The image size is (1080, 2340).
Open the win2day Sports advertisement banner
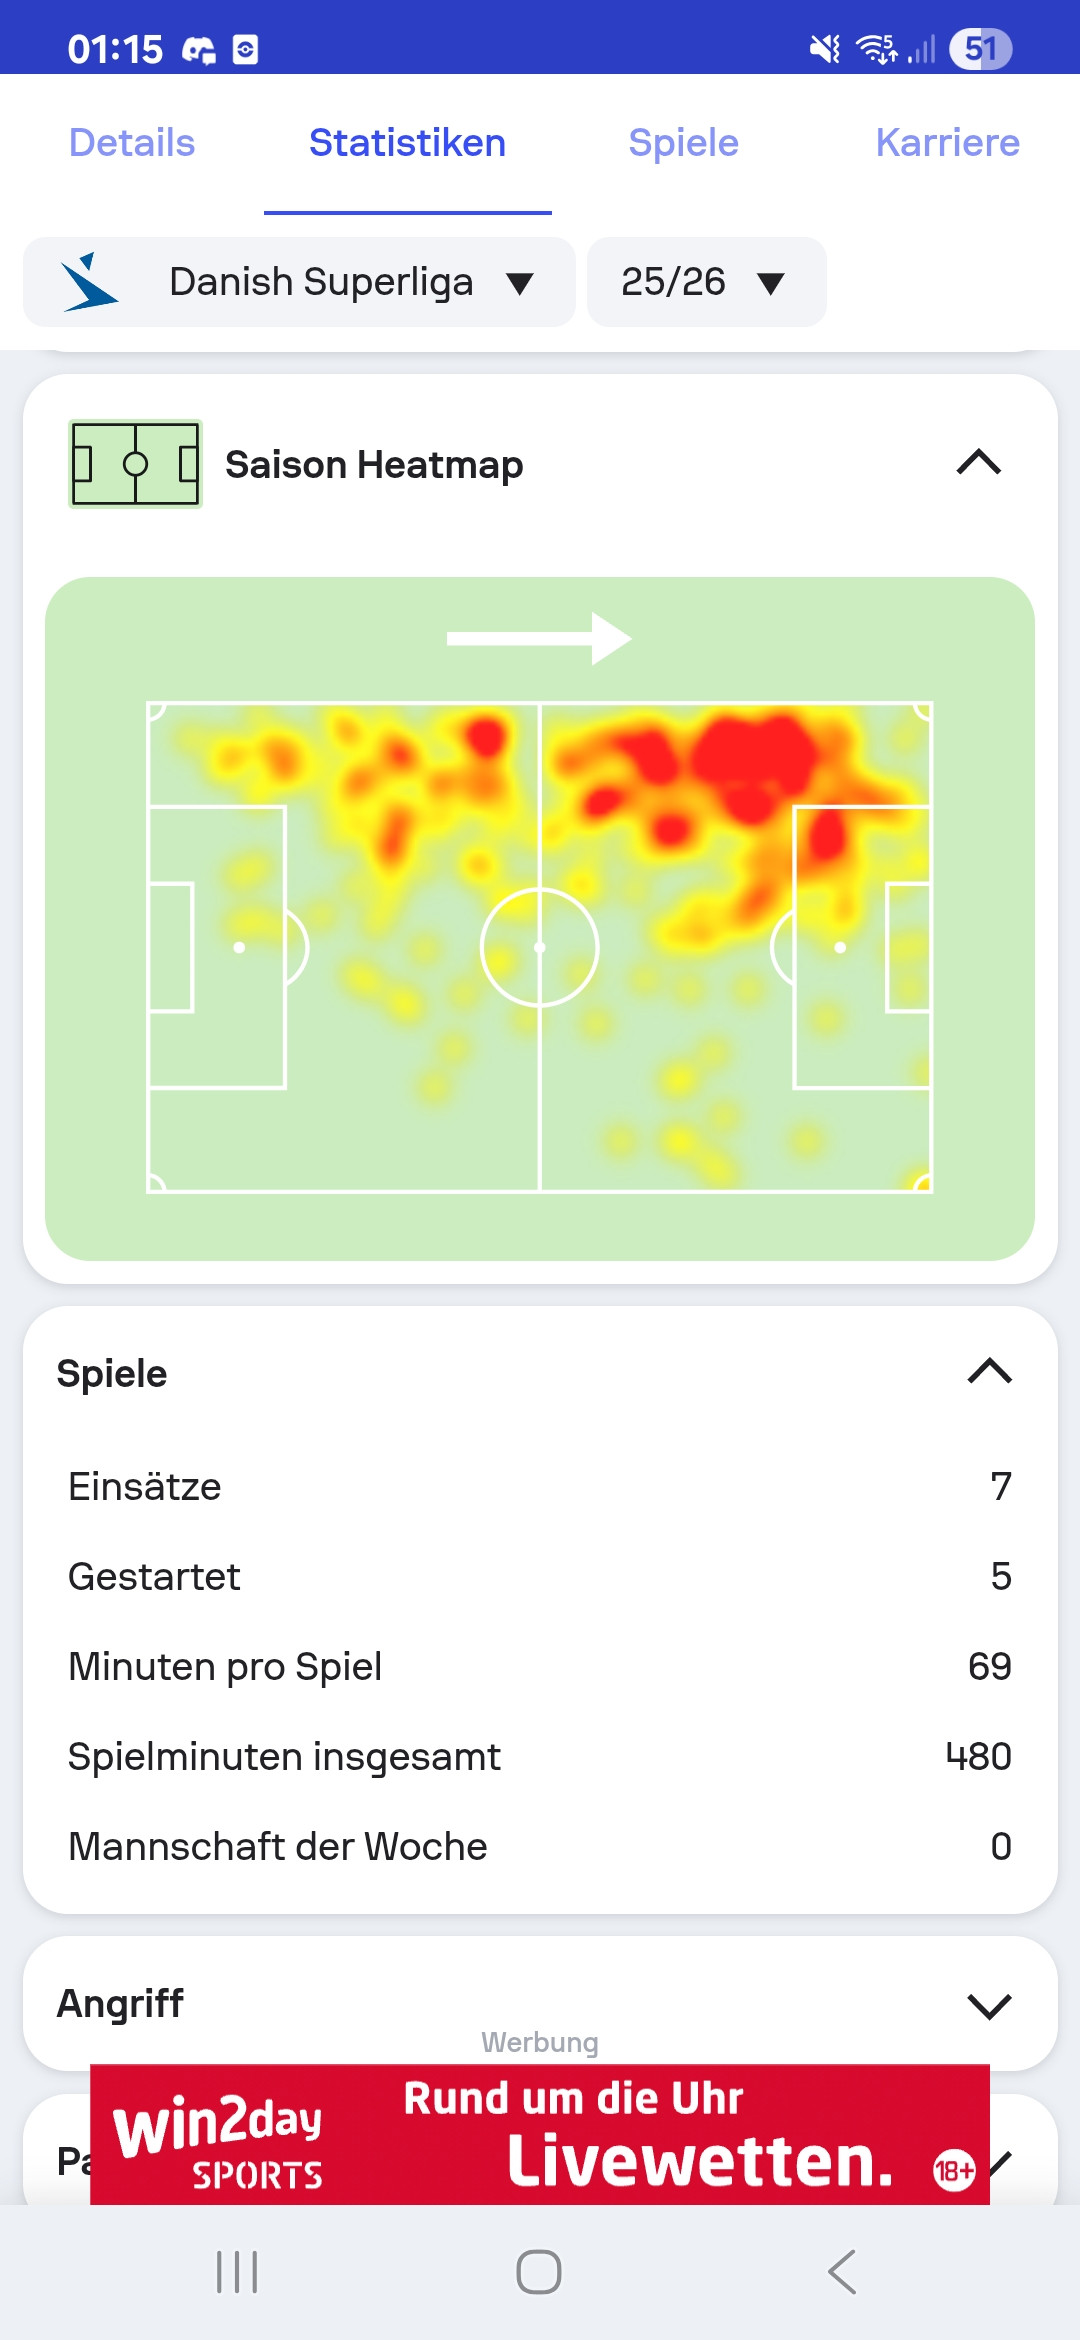[x=540, y=2134]
